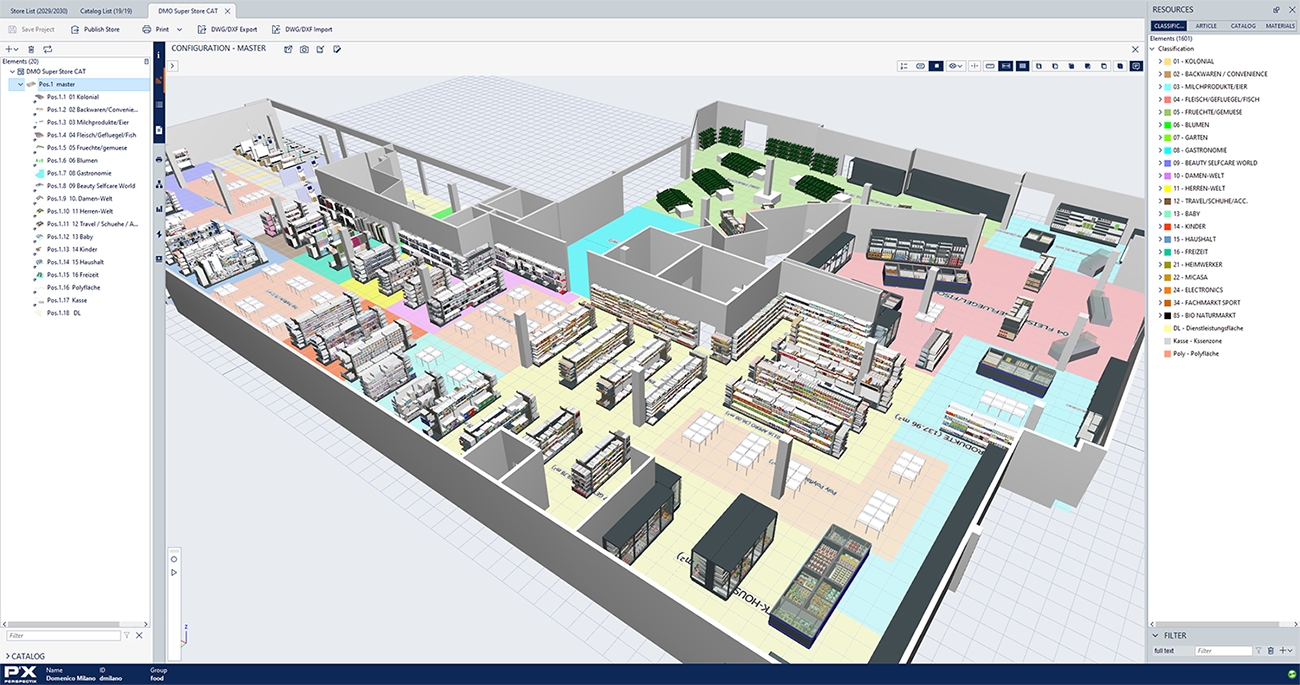Click the first copy-style icon in viewport toolbar
This screenshot has width=1300, height=685.
pos(1038,66)
